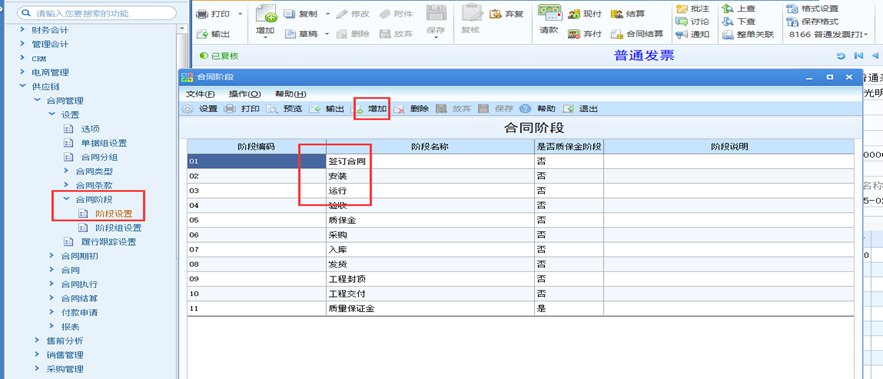Expand the 合同条款 tree node
The width and height of the screenshot is (883, 379).
click(x=65, y=185)
